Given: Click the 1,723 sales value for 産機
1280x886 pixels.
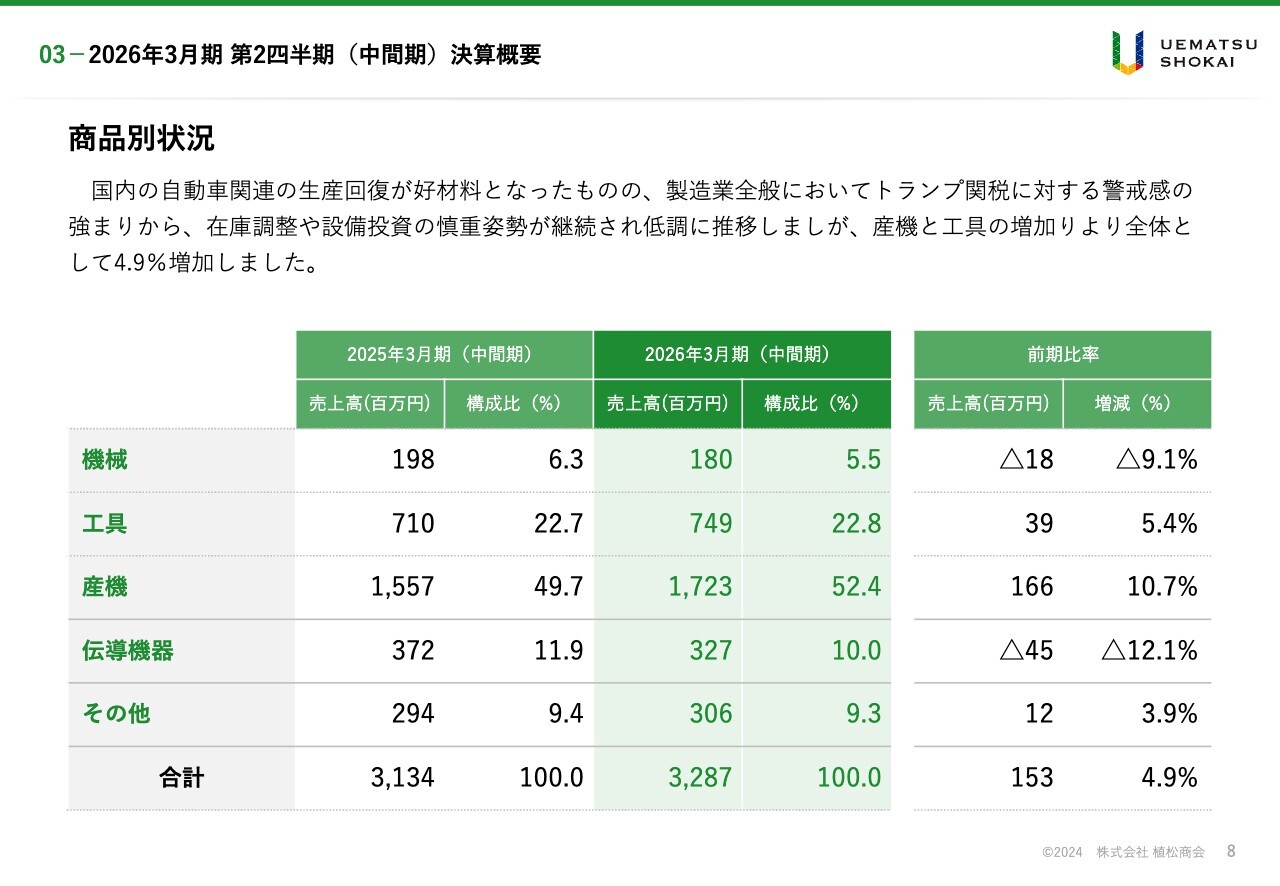Looking at the screenshot, I should 700,587.
